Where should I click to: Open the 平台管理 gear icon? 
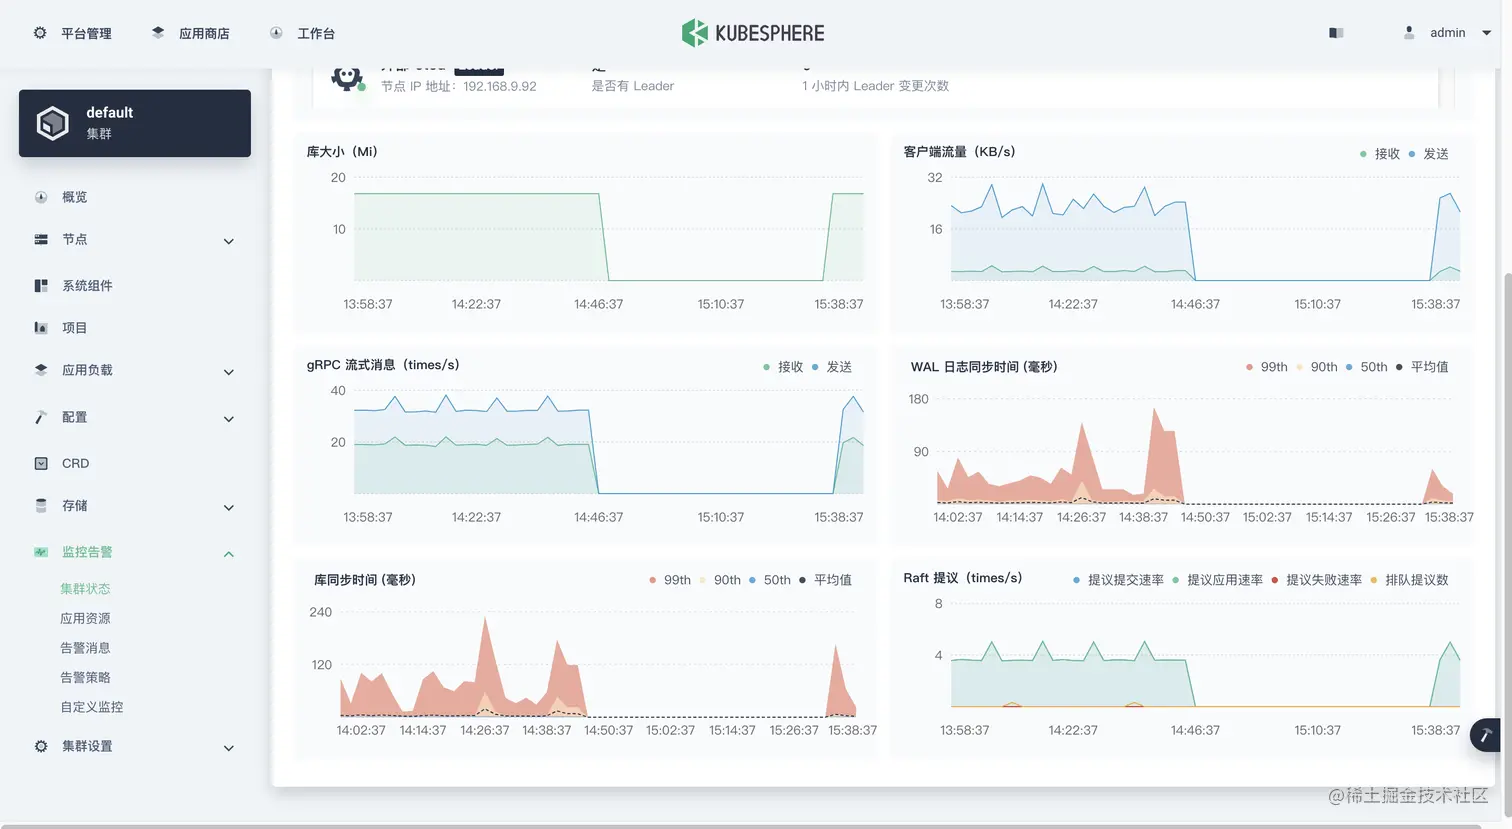[x=40, y=33]
